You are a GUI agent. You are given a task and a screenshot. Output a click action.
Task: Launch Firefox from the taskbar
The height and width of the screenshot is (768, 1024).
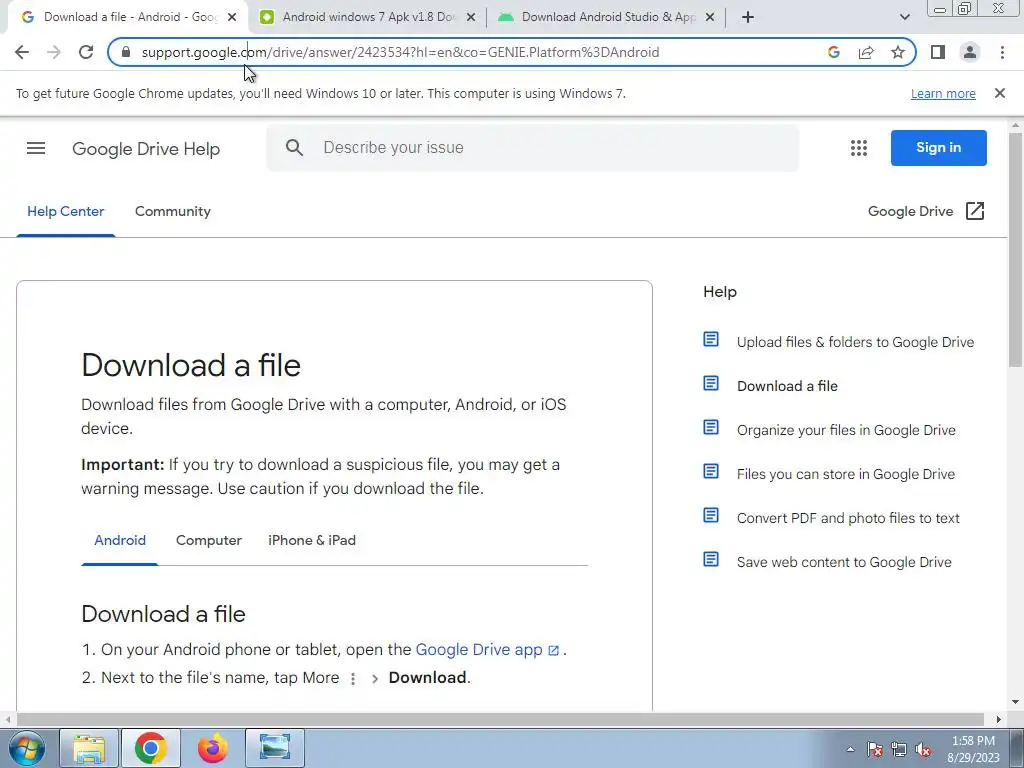click(x=213, y=748)
